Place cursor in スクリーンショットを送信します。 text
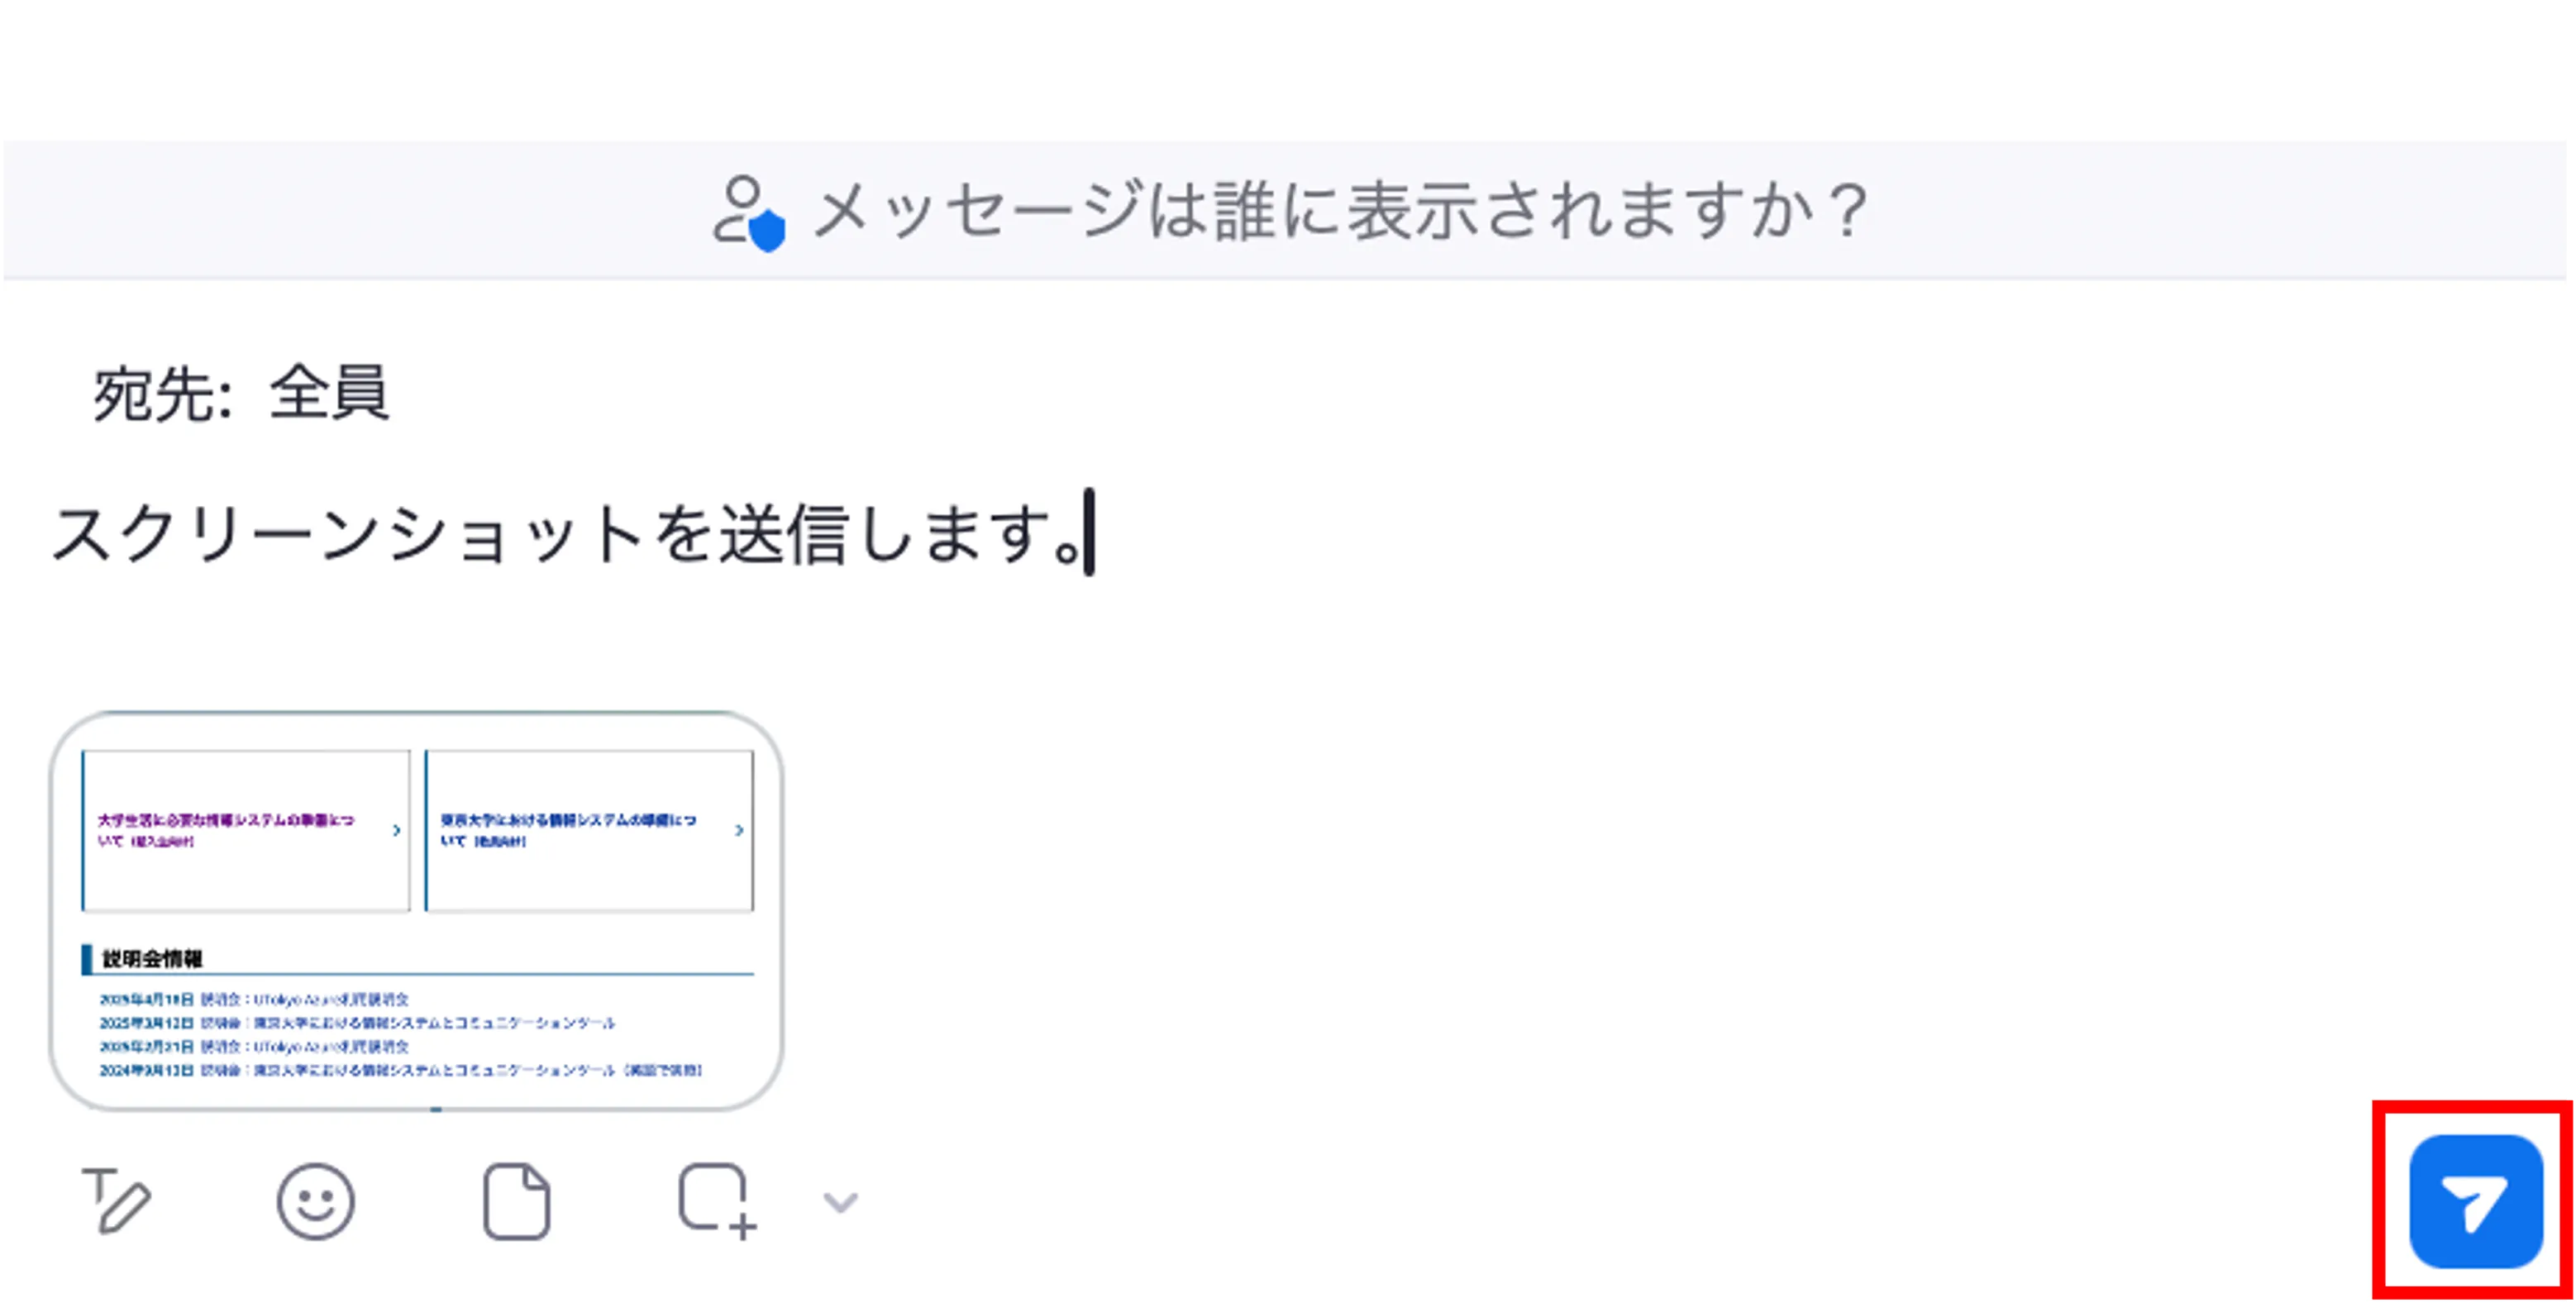Image resolution: width=2576 pixels, height=1303 pixels. 560,535
